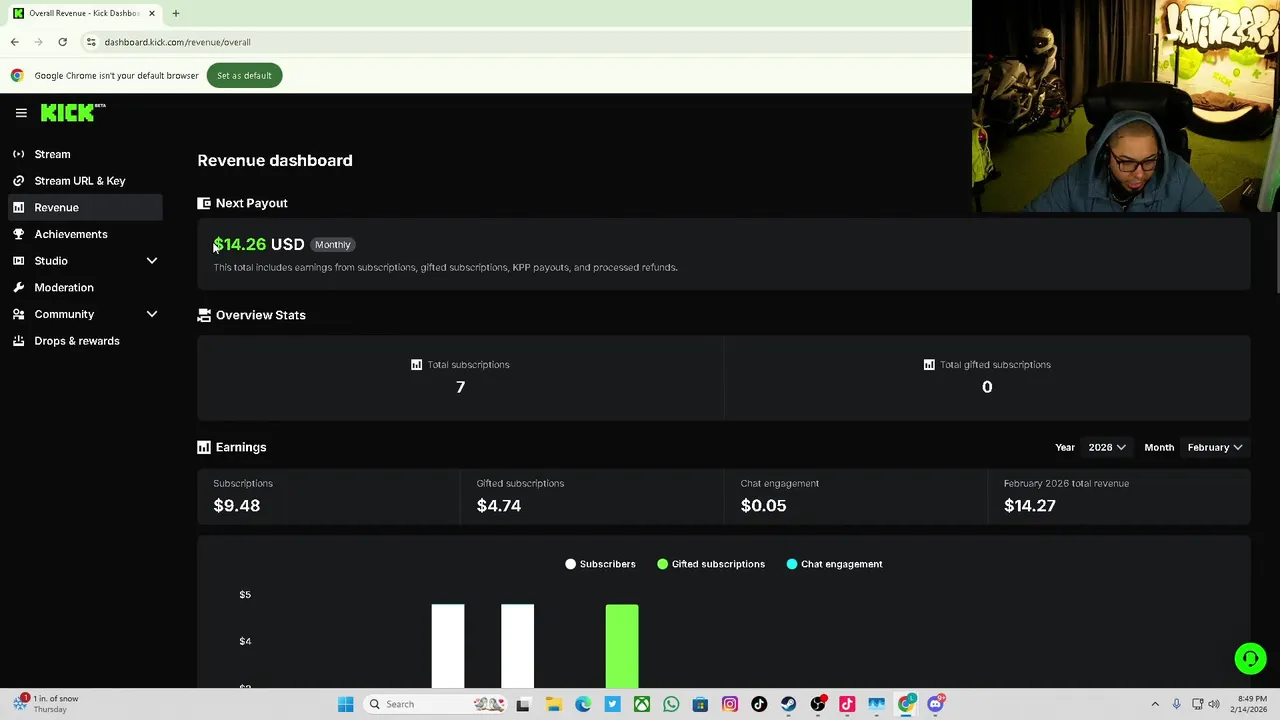Click the Chat engagement value $0.05
This screenshot has height=720, width=1280.
click(763, 506)
